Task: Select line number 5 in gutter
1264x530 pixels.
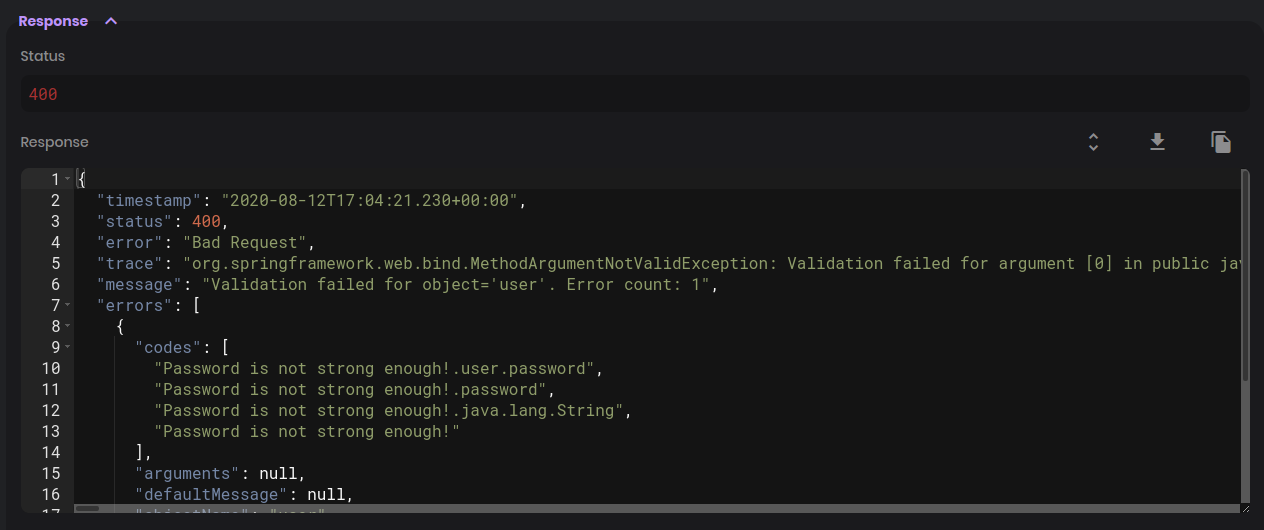Action: [x=55, y=263]
